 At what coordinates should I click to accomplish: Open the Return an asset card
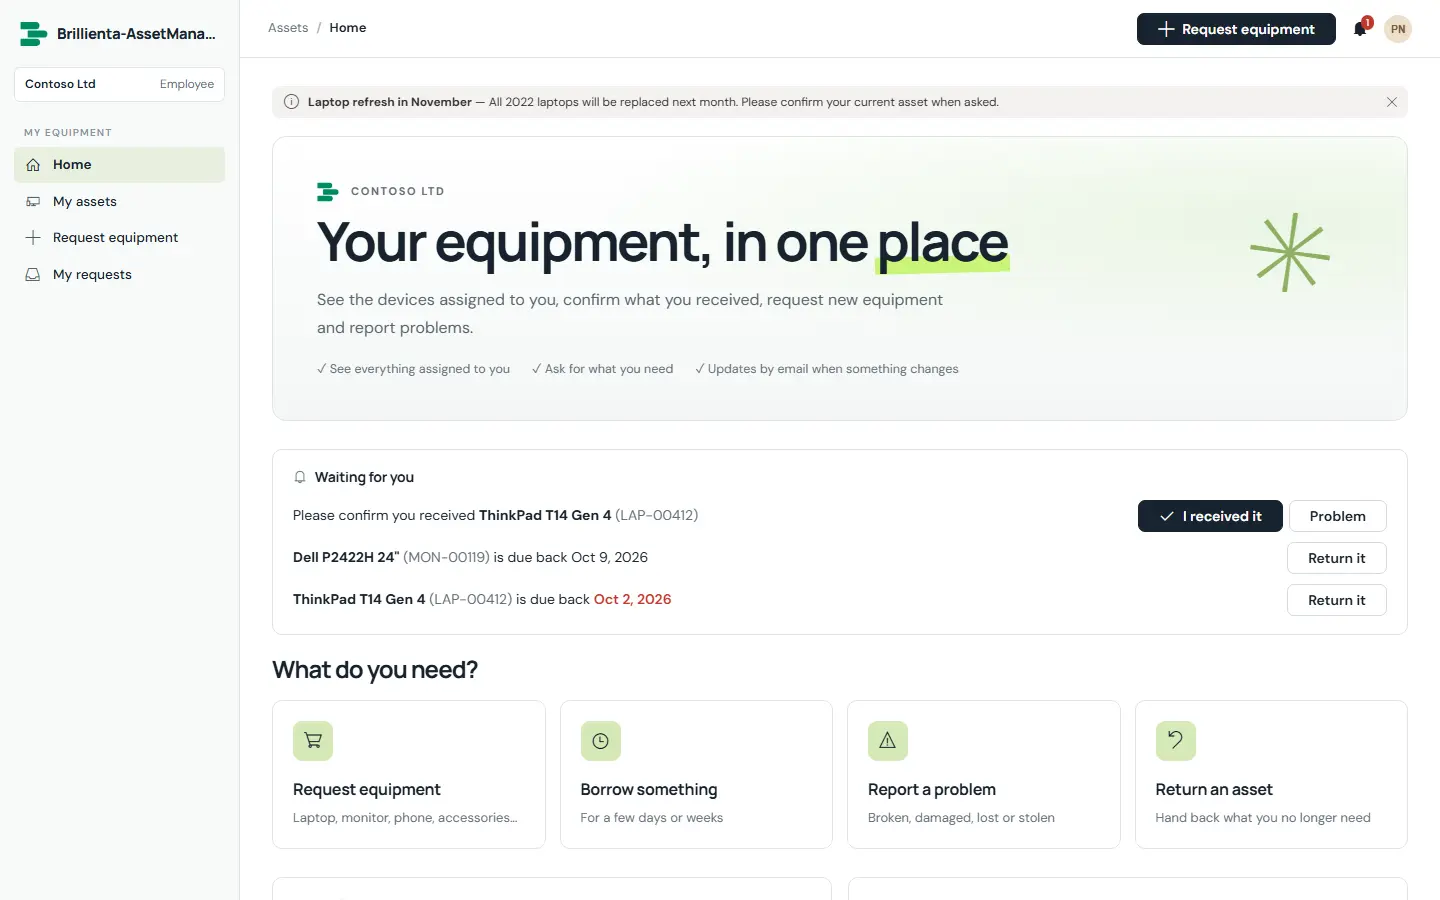(x=1271, y=774)
